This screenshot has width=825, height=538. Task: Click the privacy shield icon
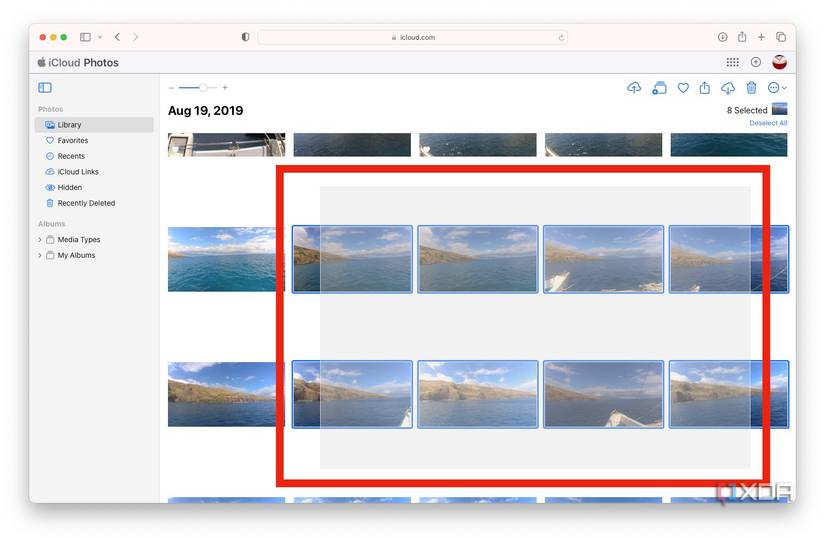245,37
